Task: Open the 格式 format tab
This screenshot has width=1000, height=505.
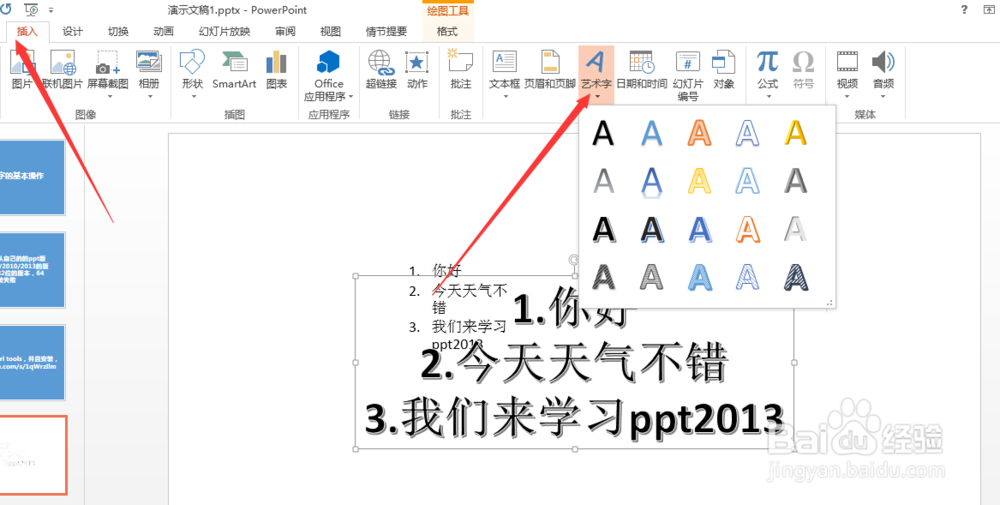Action: click(447, 31)
